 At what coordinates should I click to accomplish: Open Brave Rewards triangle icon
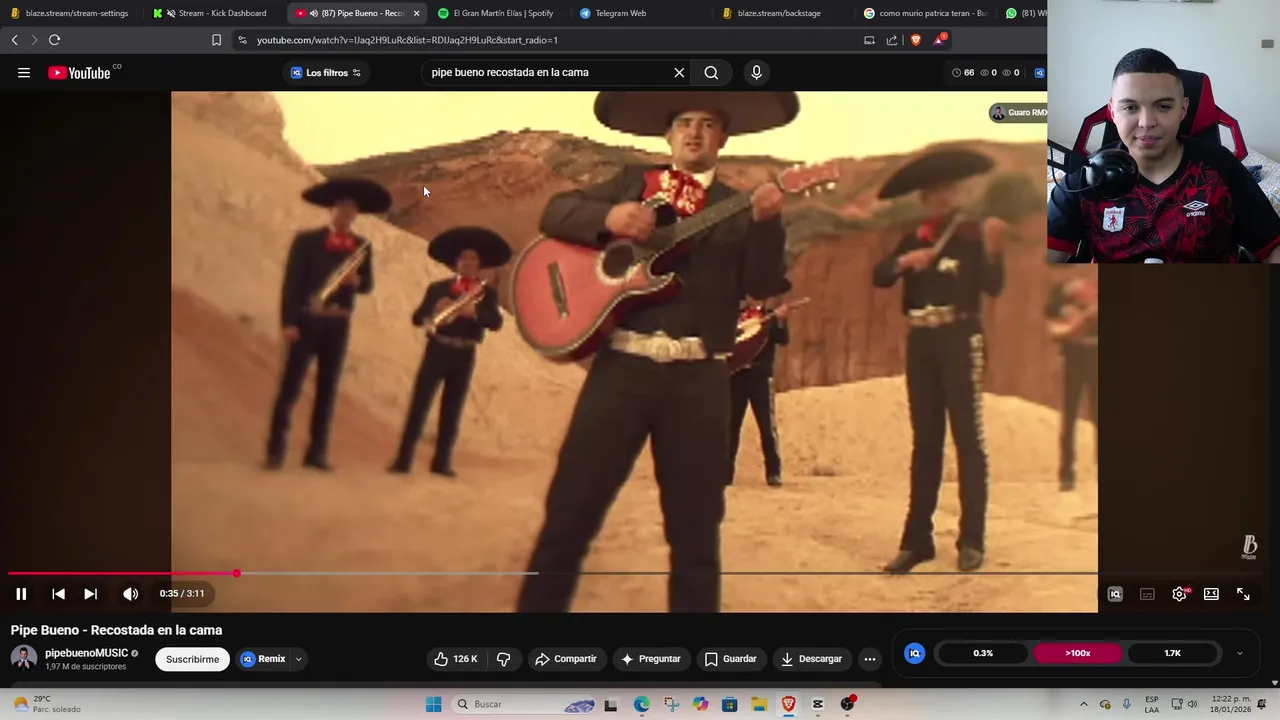[x=939, y=40]
